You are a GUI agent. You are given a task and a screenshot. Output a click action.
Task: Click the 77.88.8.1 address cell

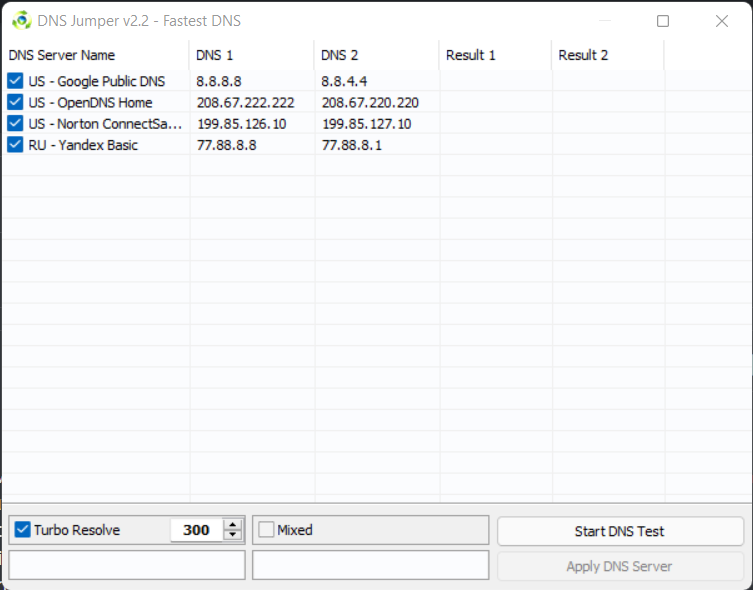(352, 145)
